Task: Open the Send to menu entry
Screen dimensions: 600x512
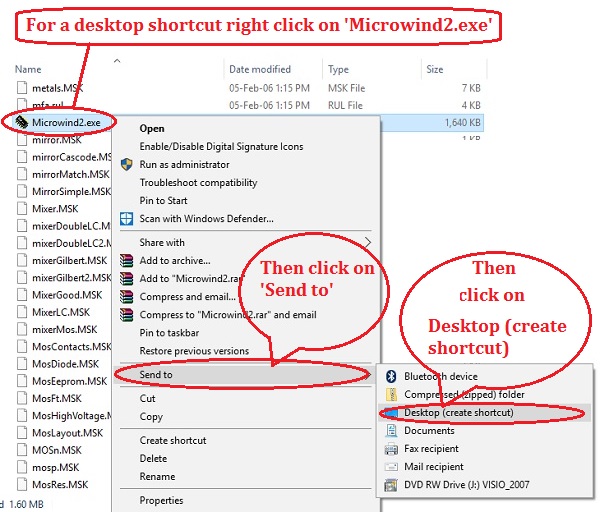Action: pyautogui.click(x=242, y=375)
